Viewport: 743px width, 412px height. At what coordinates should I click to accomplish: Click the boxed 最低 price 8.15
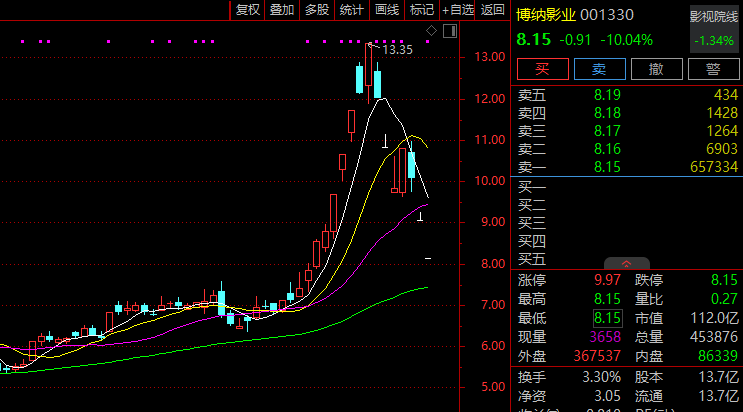coord(607,318)
